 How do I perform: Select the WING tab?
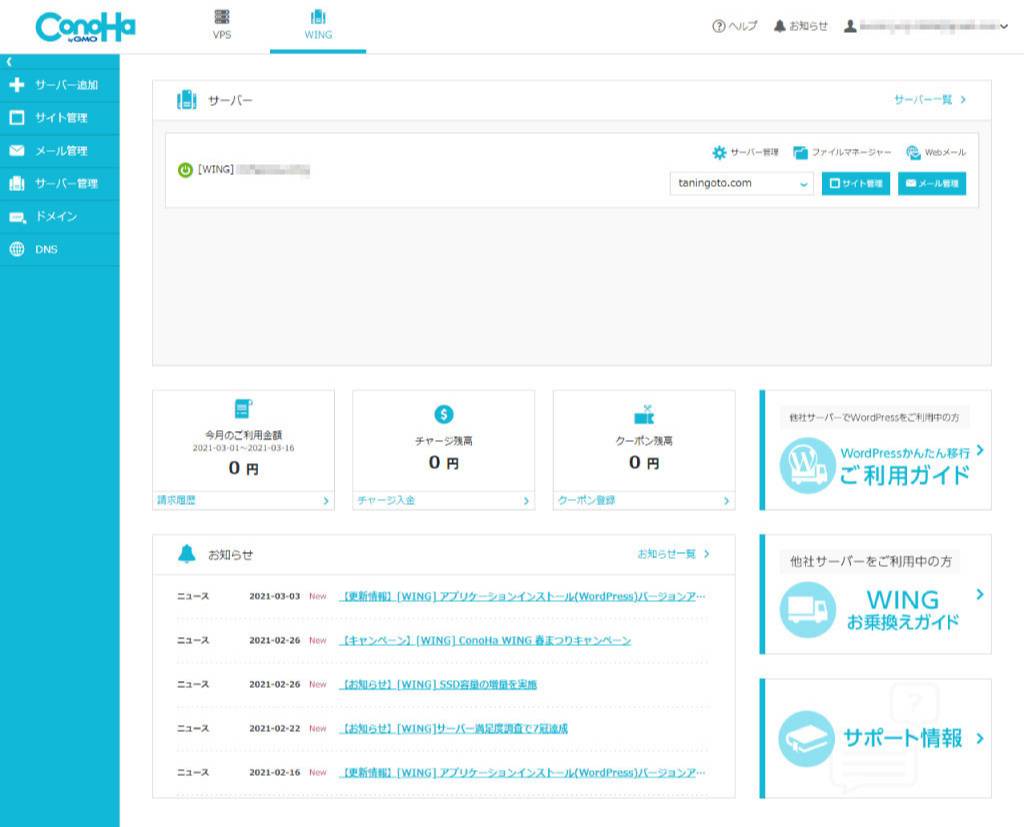click(x=318, y=26)
